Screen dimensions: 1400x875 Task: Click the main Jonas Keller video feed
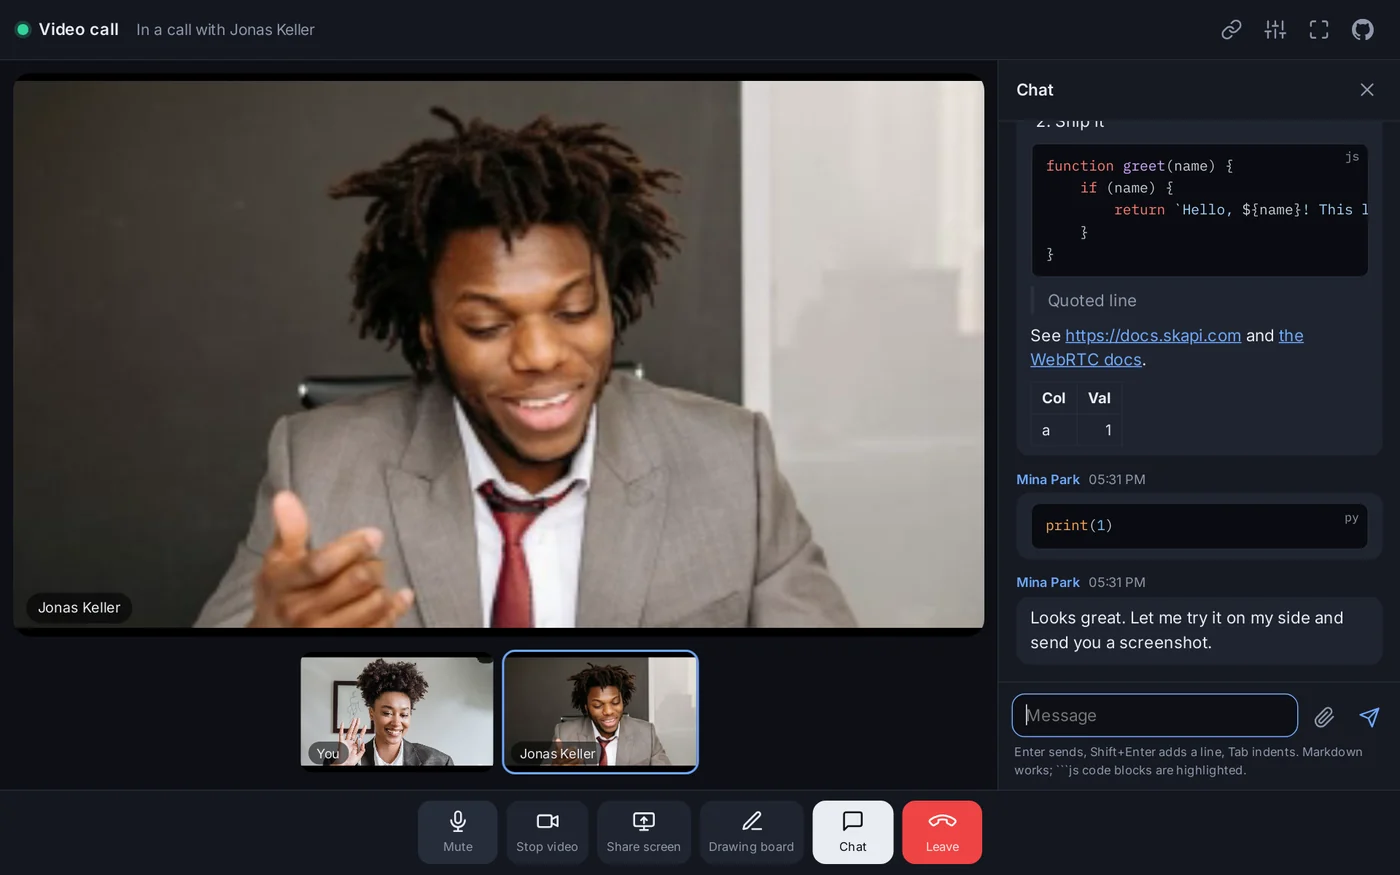pyautogui.click(x=499, y=354)
